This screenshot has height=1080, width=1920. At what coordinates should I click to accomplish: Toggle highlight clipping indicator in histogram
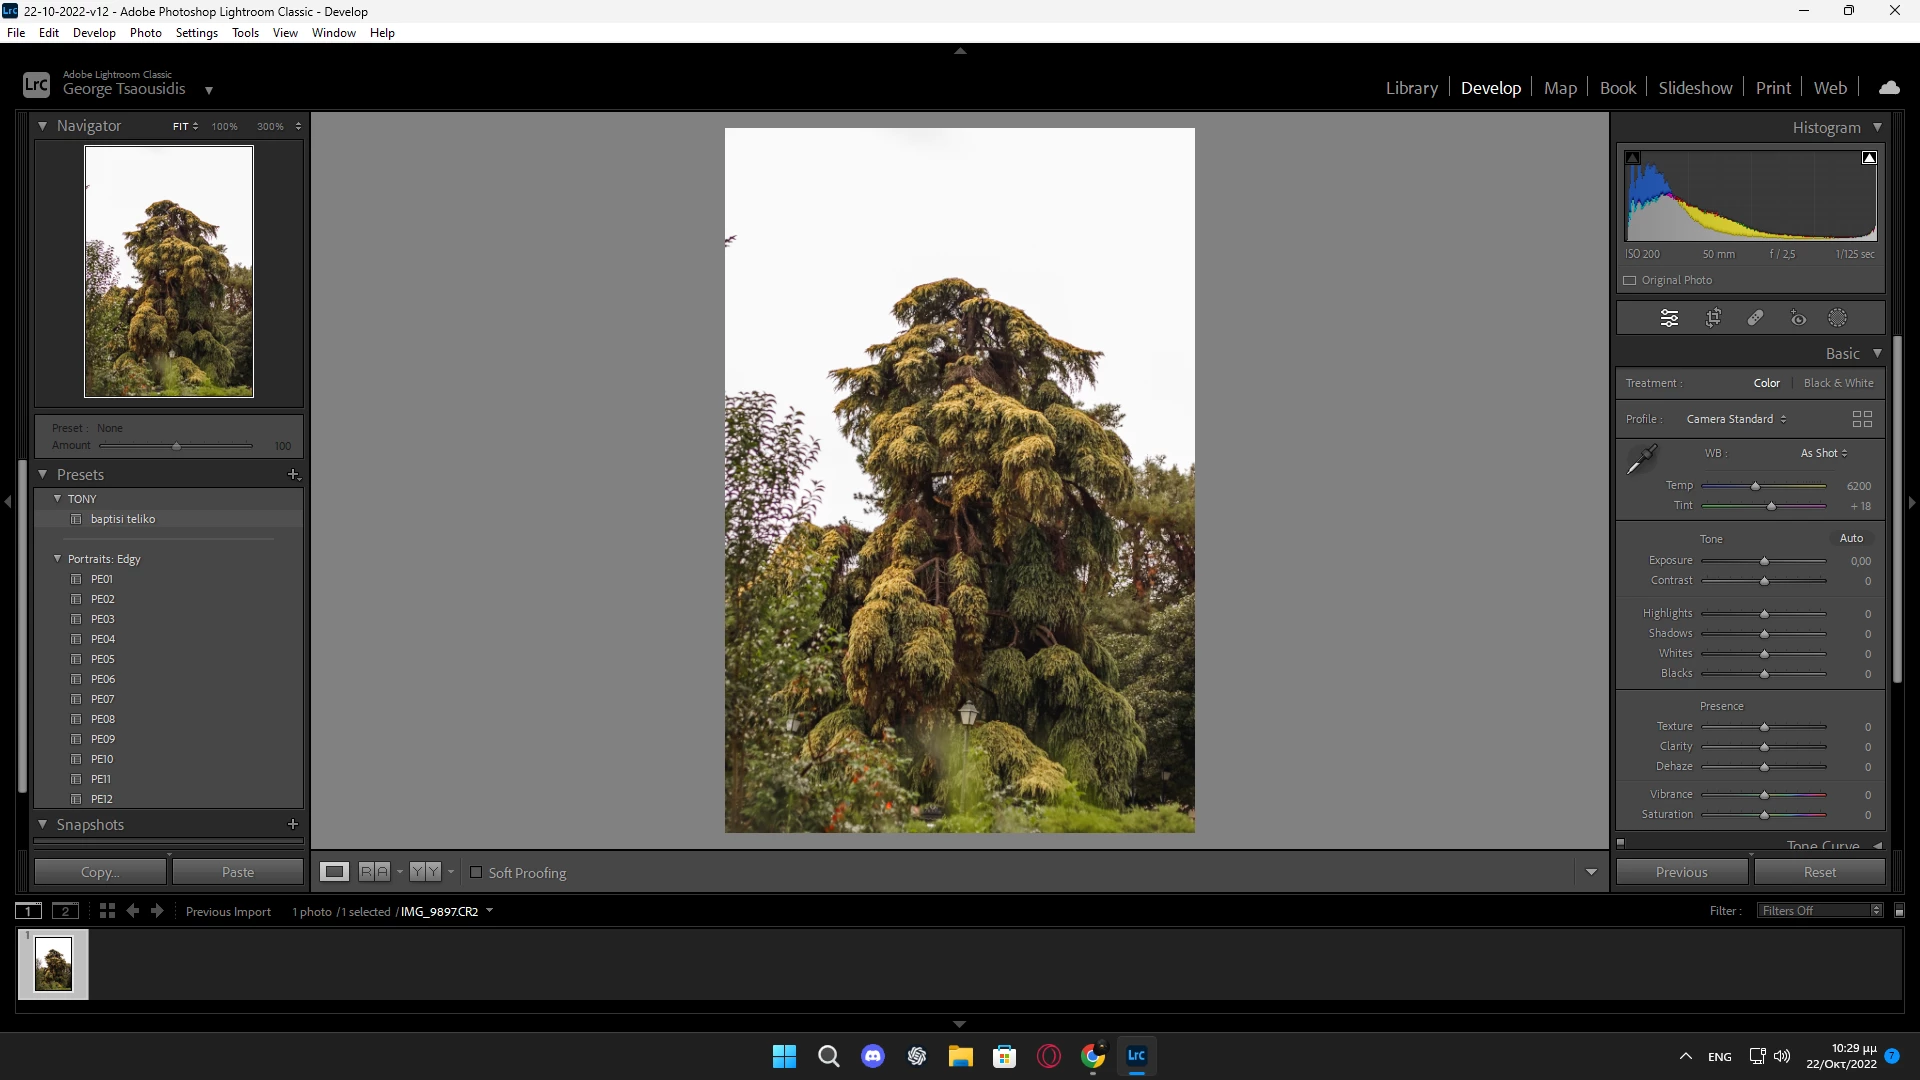[1869, 158]
